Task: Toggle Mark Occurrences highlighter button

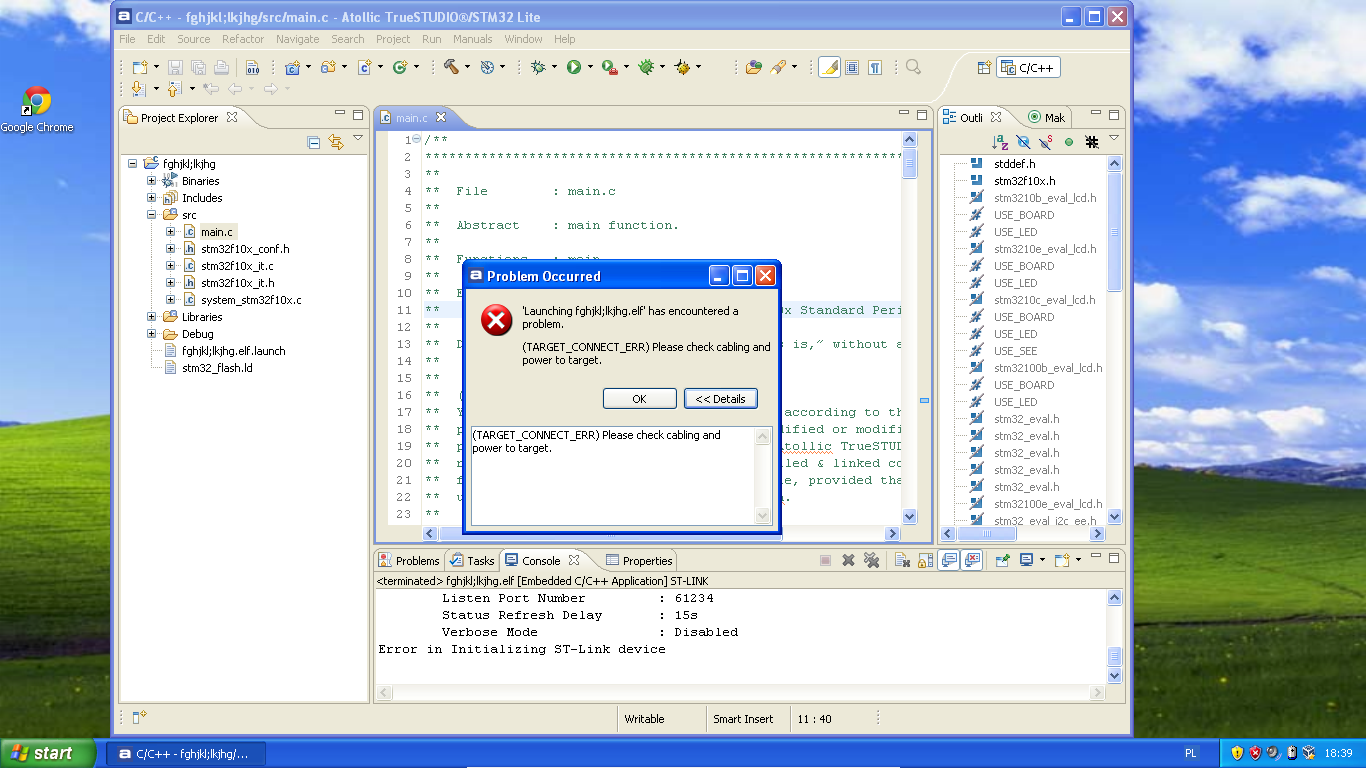Action: click(829, 67)
